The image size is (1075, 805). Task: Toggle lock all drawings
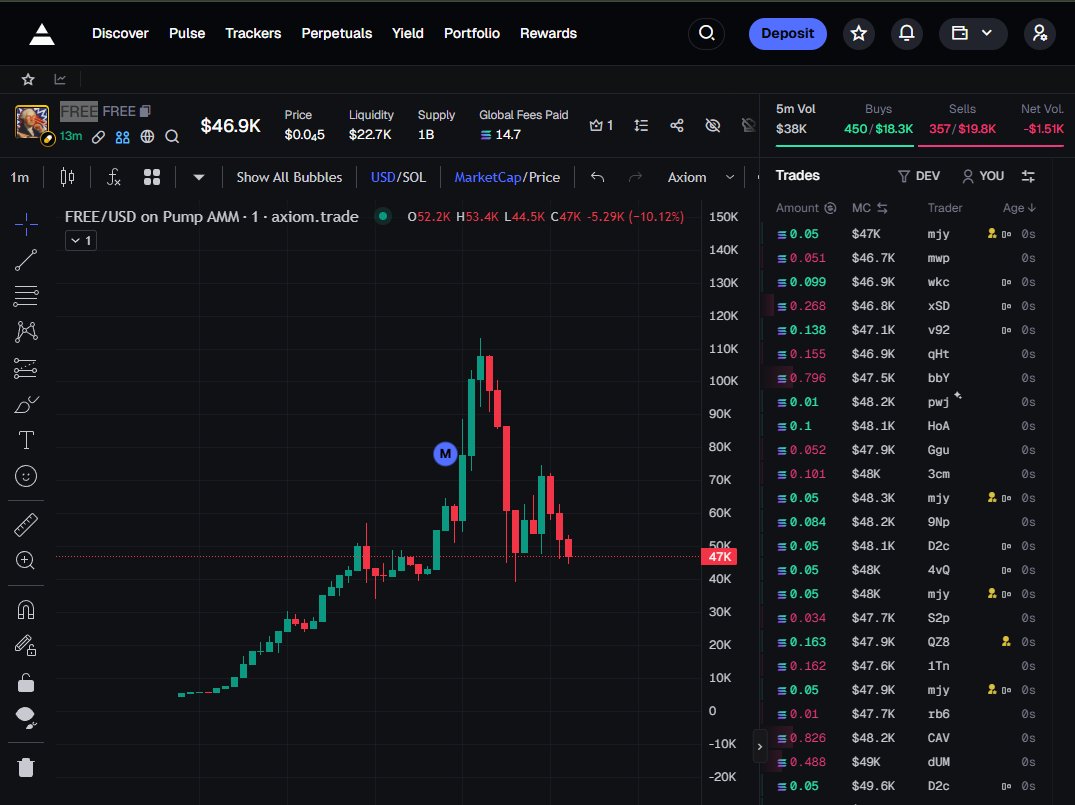coord(26,682)
